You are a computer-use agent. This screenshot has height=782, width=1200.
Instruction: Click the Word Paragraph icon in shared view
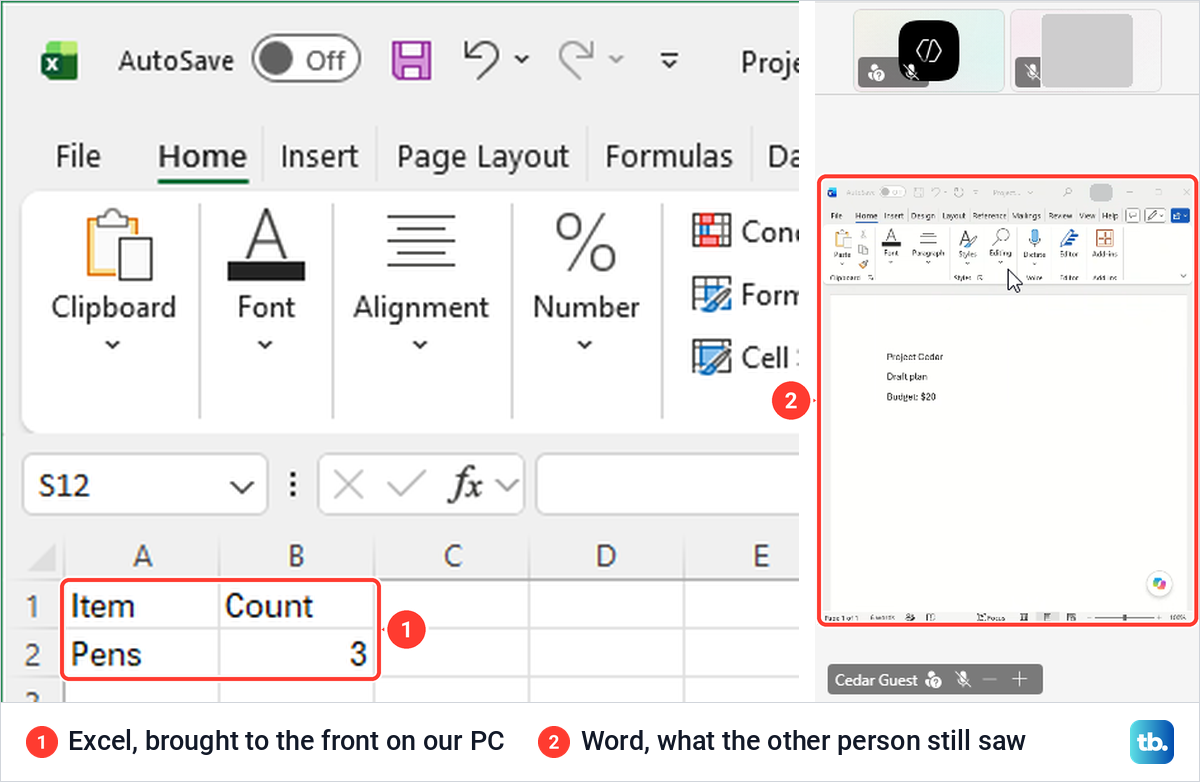pos(928,238)
